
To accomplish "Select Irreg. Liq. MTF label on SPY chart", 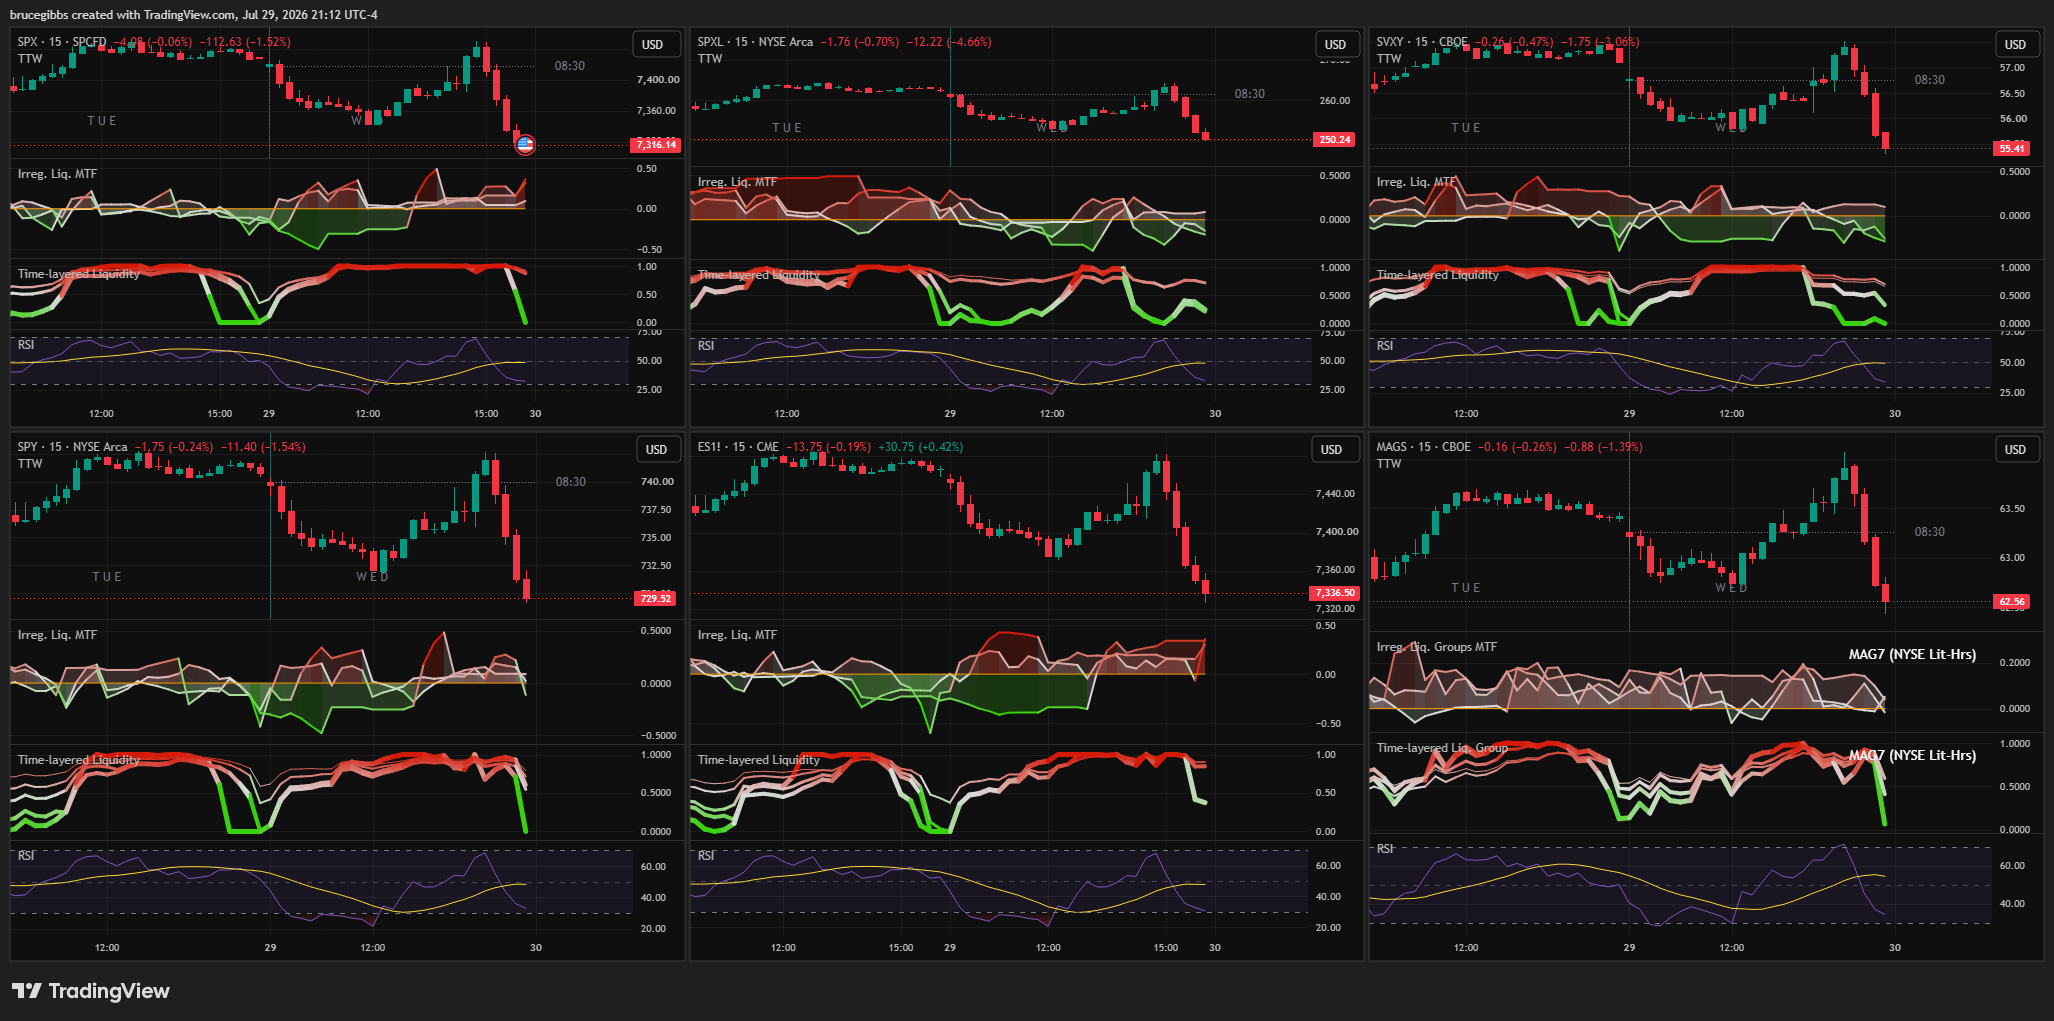I will tap(57, 635).
